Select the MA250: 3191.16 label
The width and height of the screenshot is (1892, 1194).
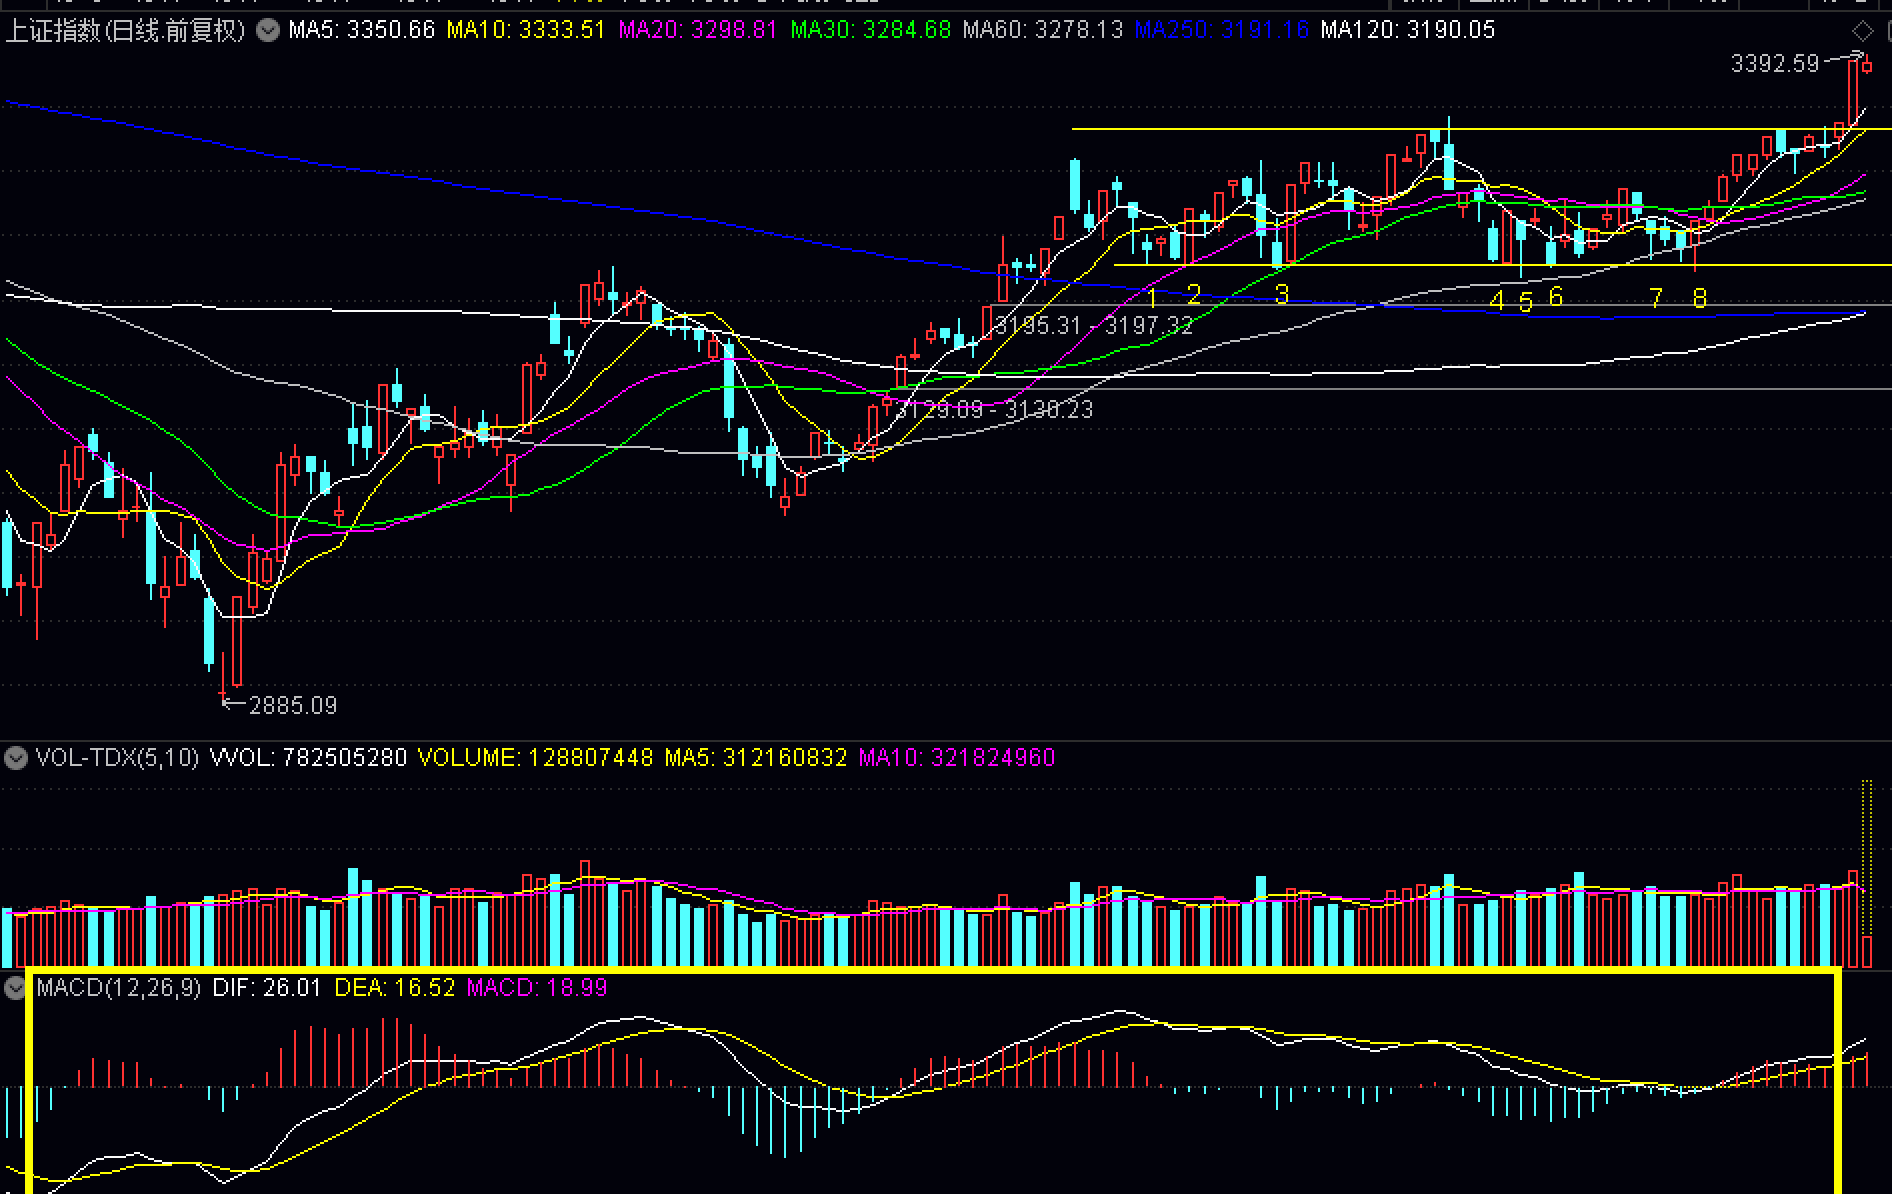1221,30
